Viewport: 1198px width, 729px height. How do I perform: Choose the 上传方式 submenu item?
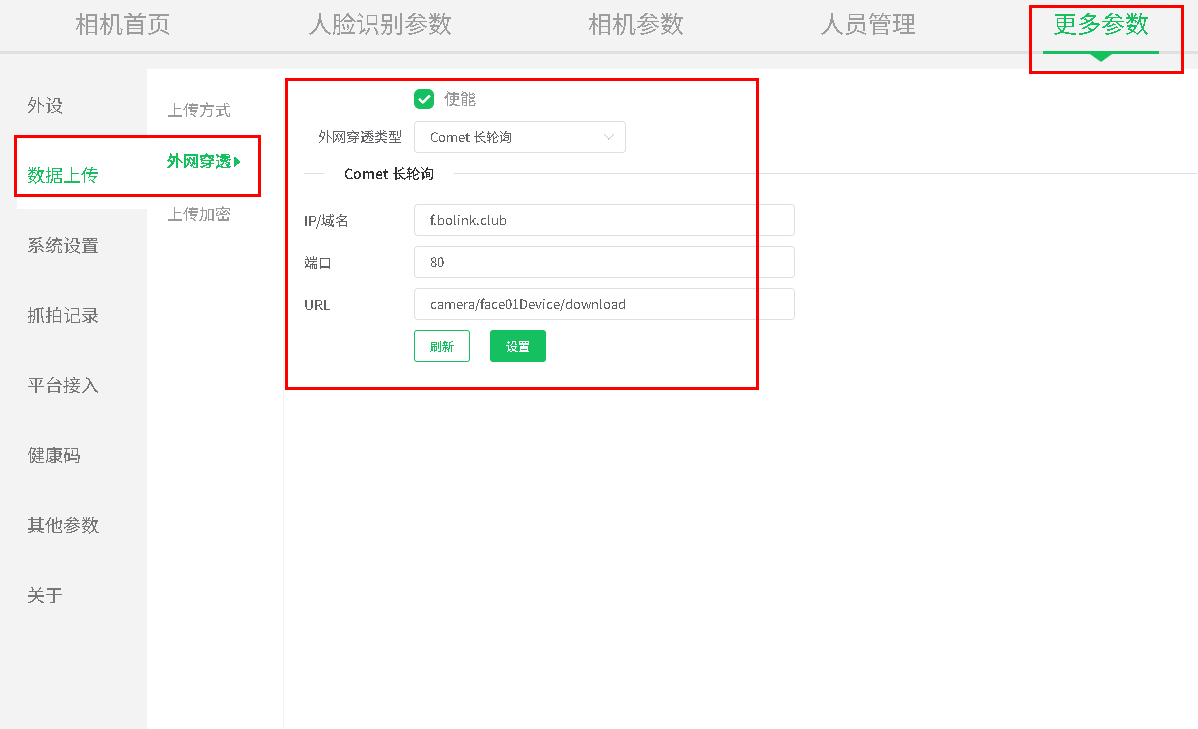[199, 110]
